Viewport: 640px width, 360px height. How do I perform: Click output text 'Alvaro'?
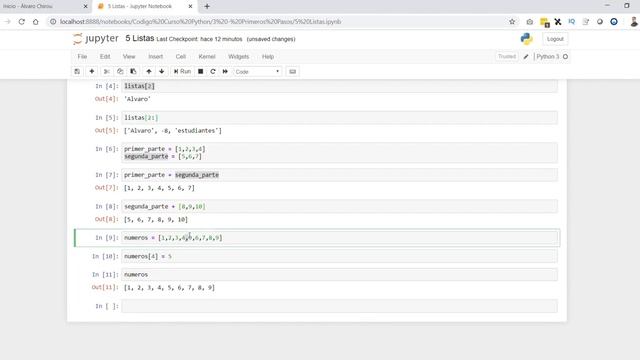(x=138, y=99)
